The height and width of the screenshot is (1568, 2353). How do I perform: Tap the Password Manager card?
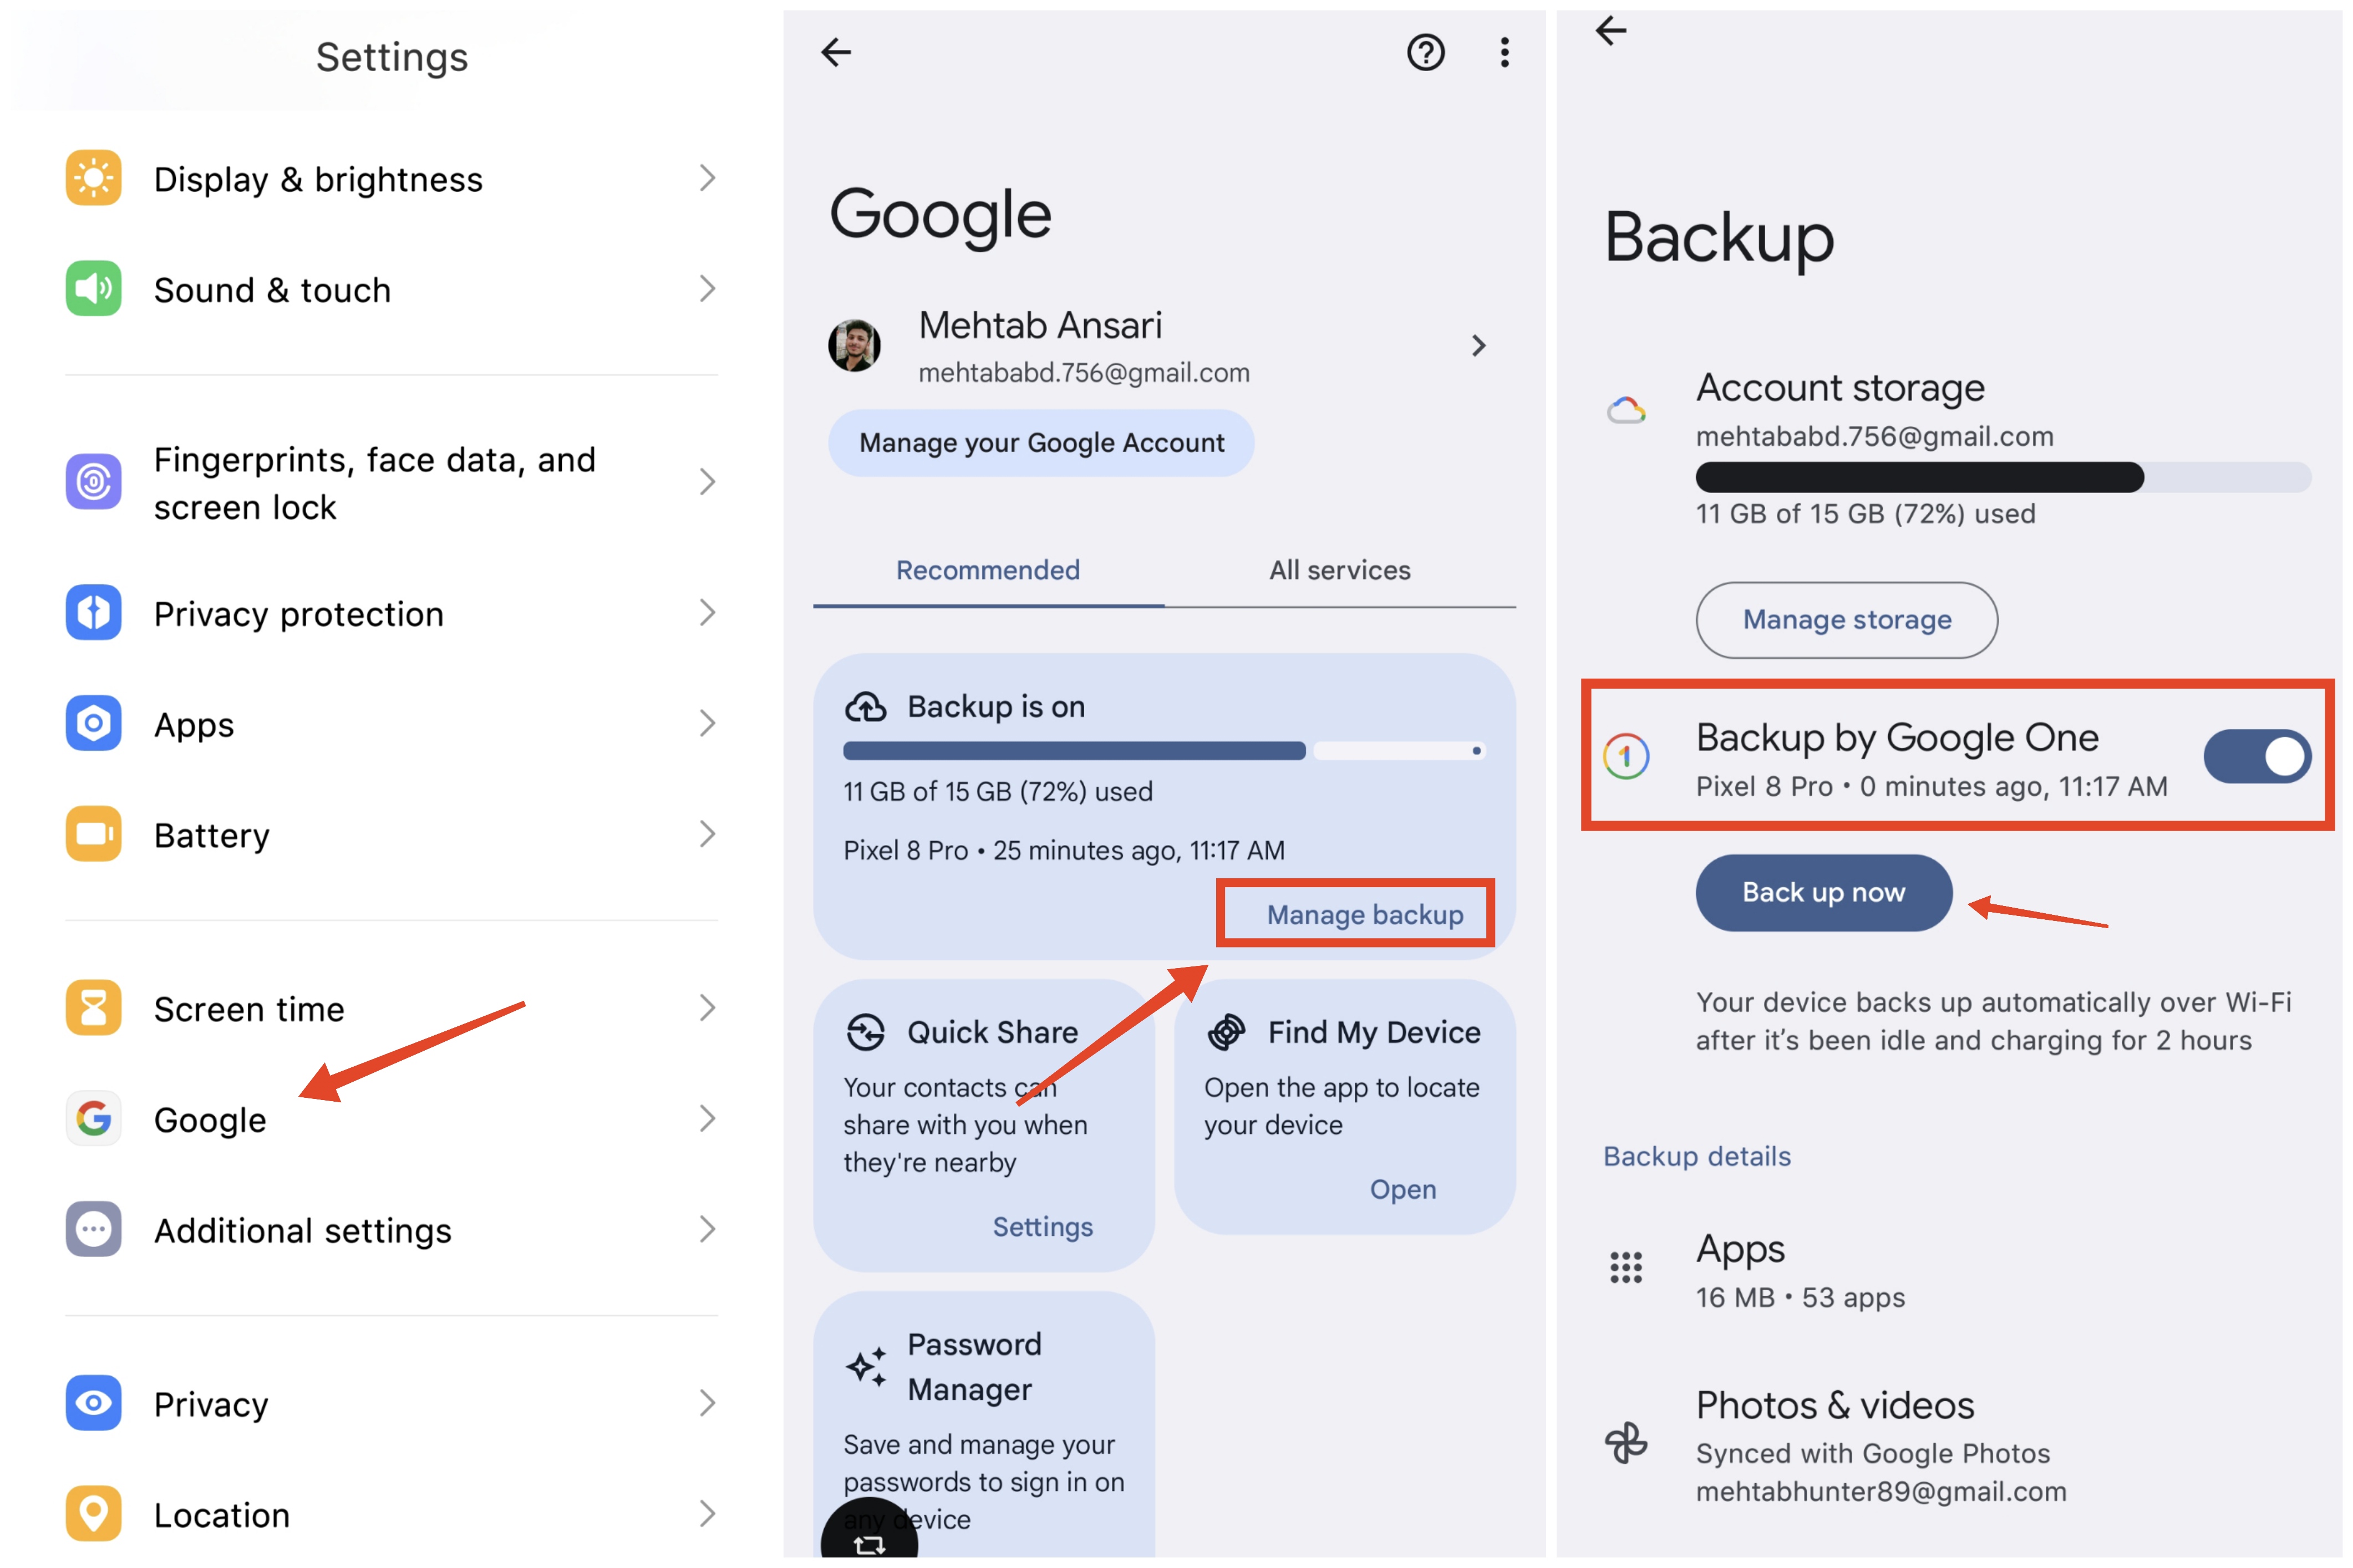click(984, 1425)
